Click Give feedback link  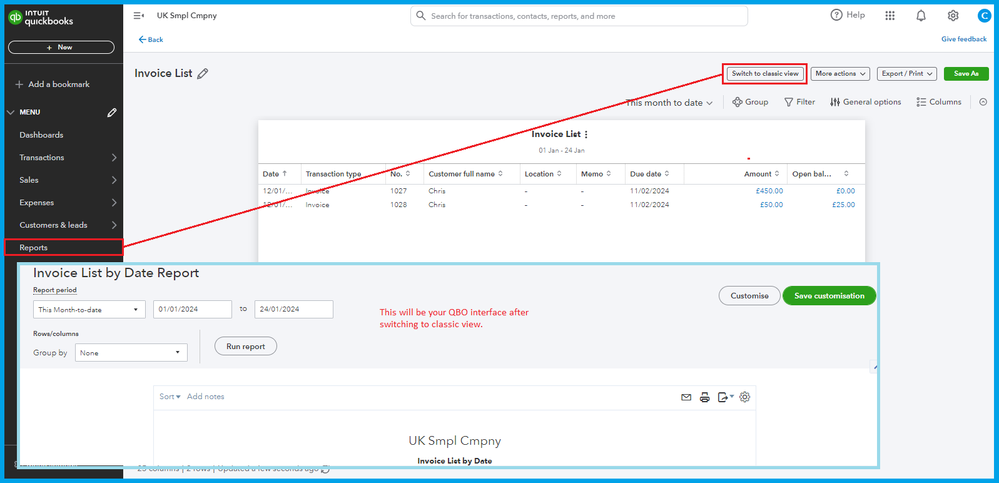(x=964, y=39)
